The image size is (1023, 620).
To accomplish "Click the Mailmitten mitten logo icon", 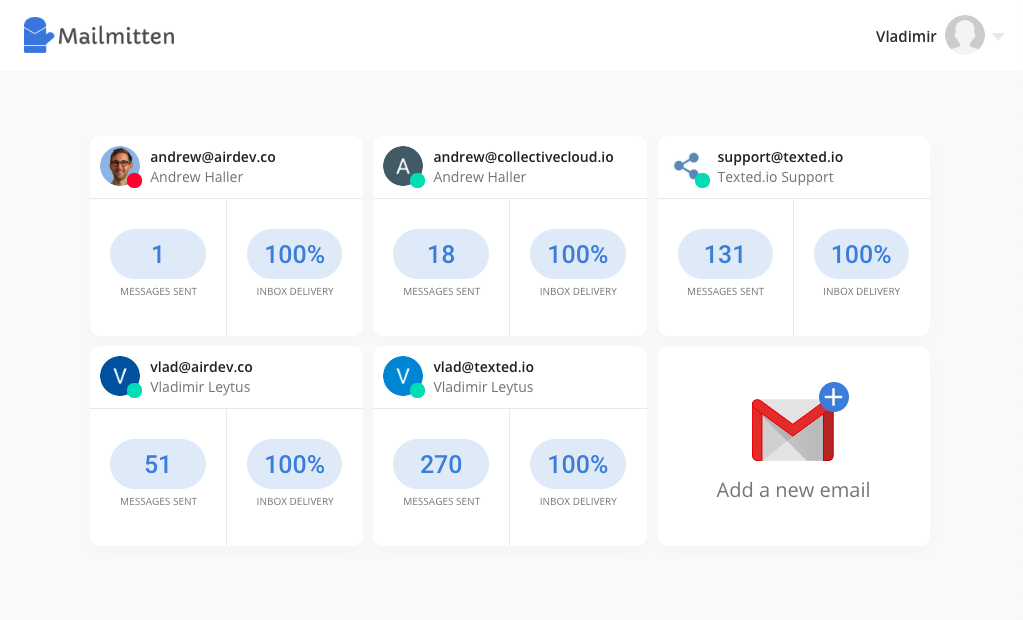I will 38,35.
